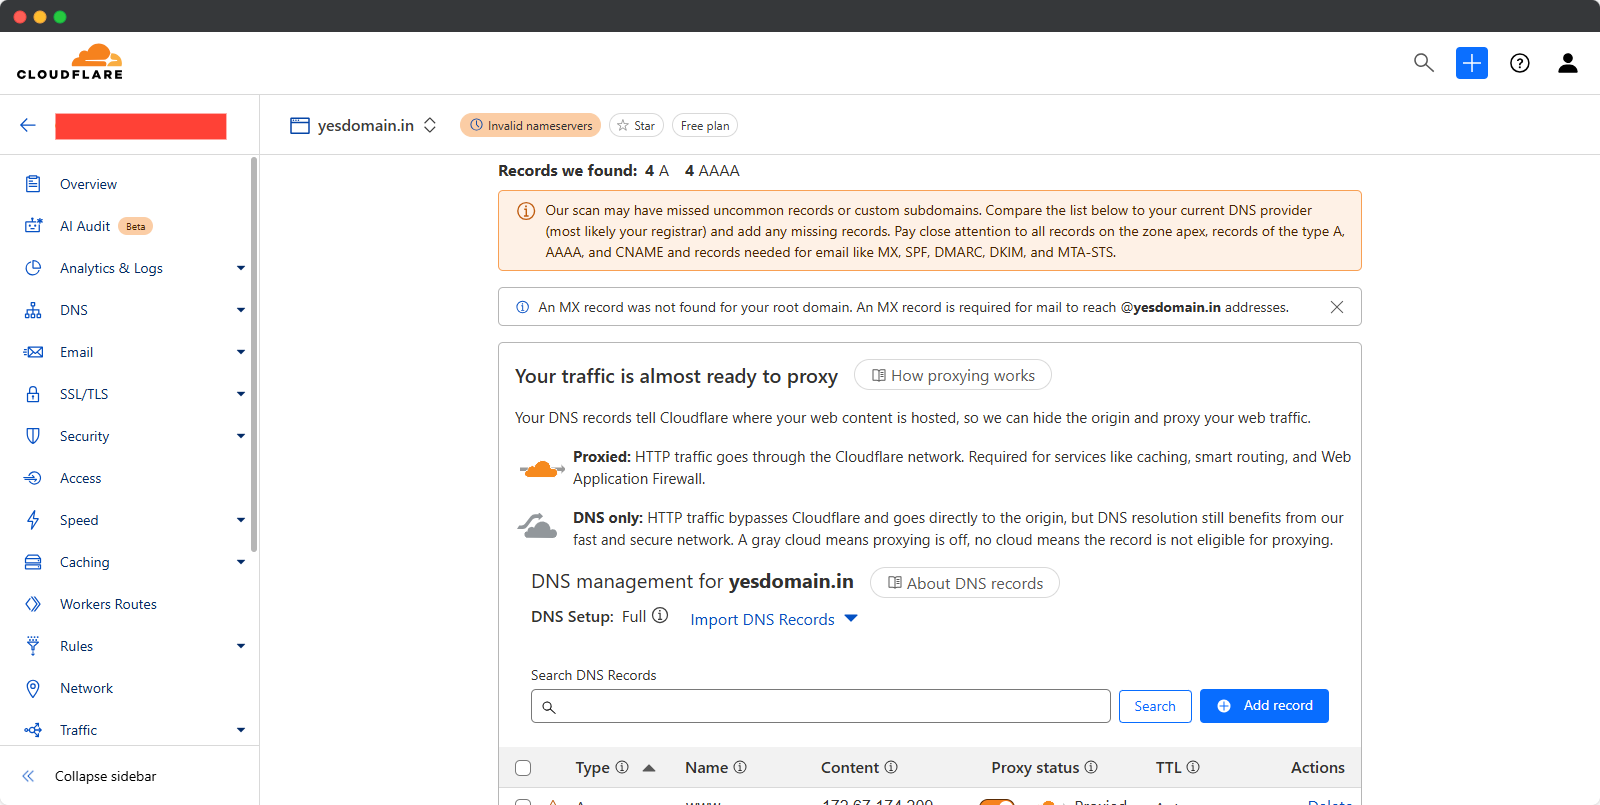
Task: Click the Email envelope icon
Action: [x=33, y=352]
